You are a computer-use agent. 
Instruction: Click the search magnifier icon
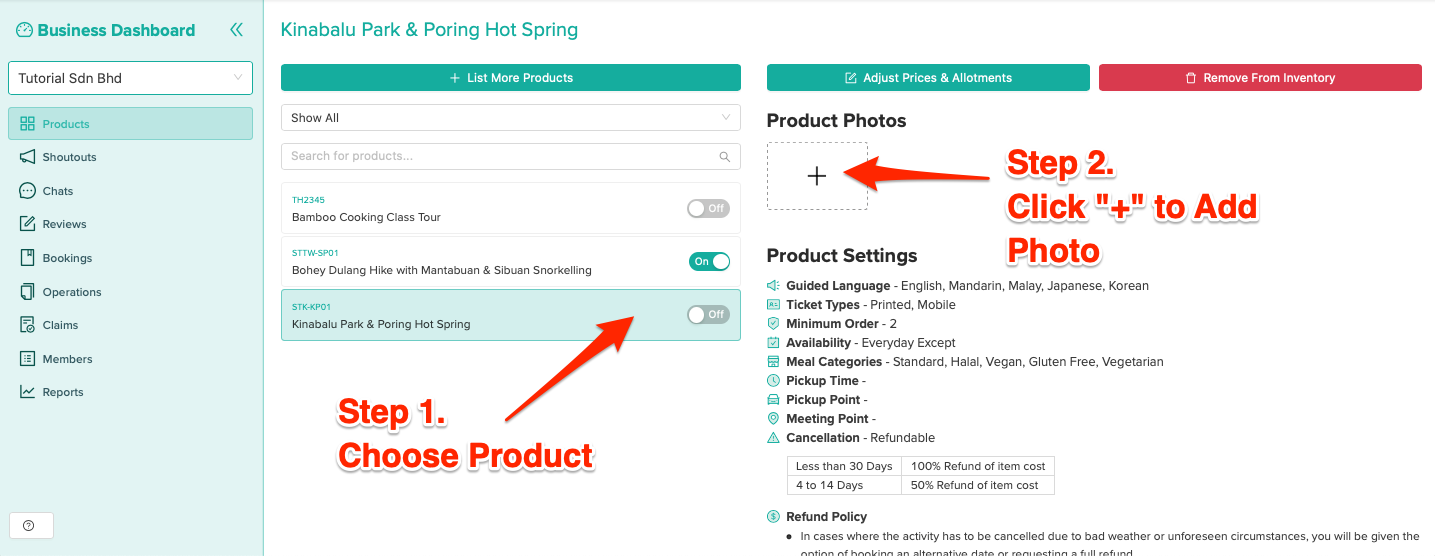725,157
